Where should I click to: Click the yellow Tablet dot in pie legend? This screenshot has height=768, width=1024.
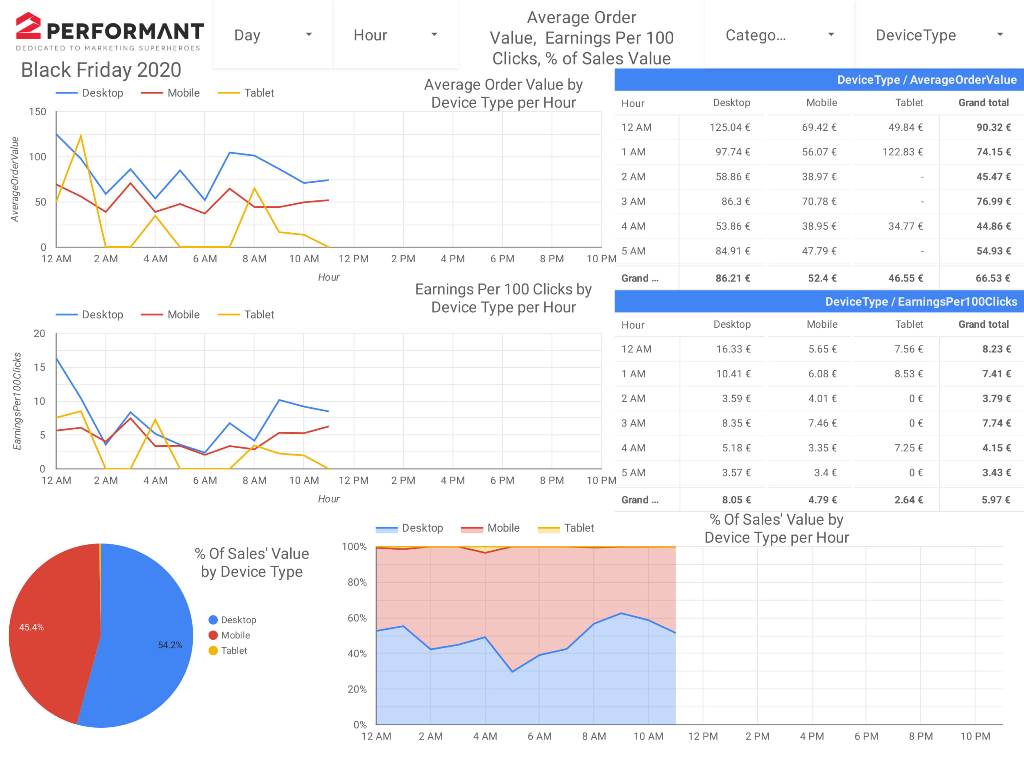(x=213, y=651)
